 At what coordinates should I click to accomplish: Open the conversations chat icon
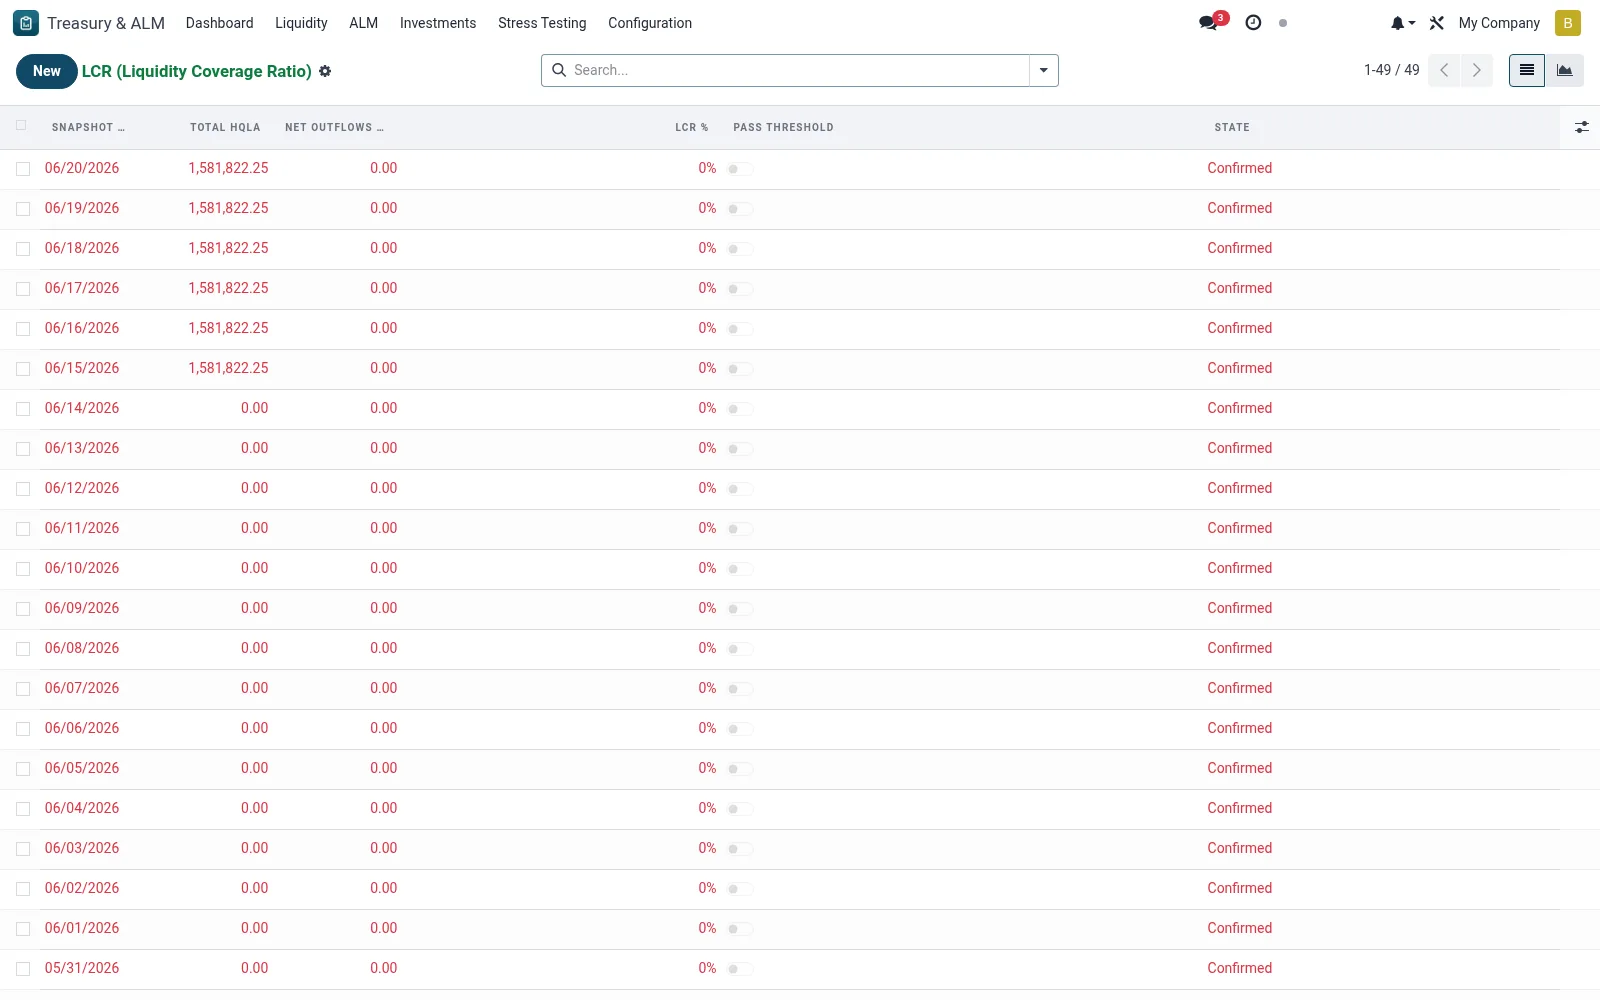point(1209,23)
